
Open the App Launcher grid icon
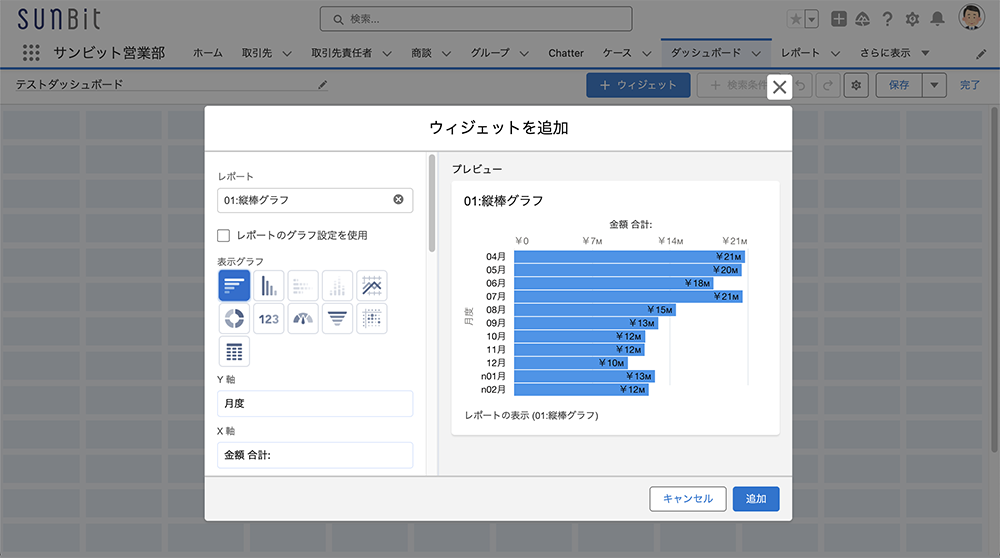[31, 53]
